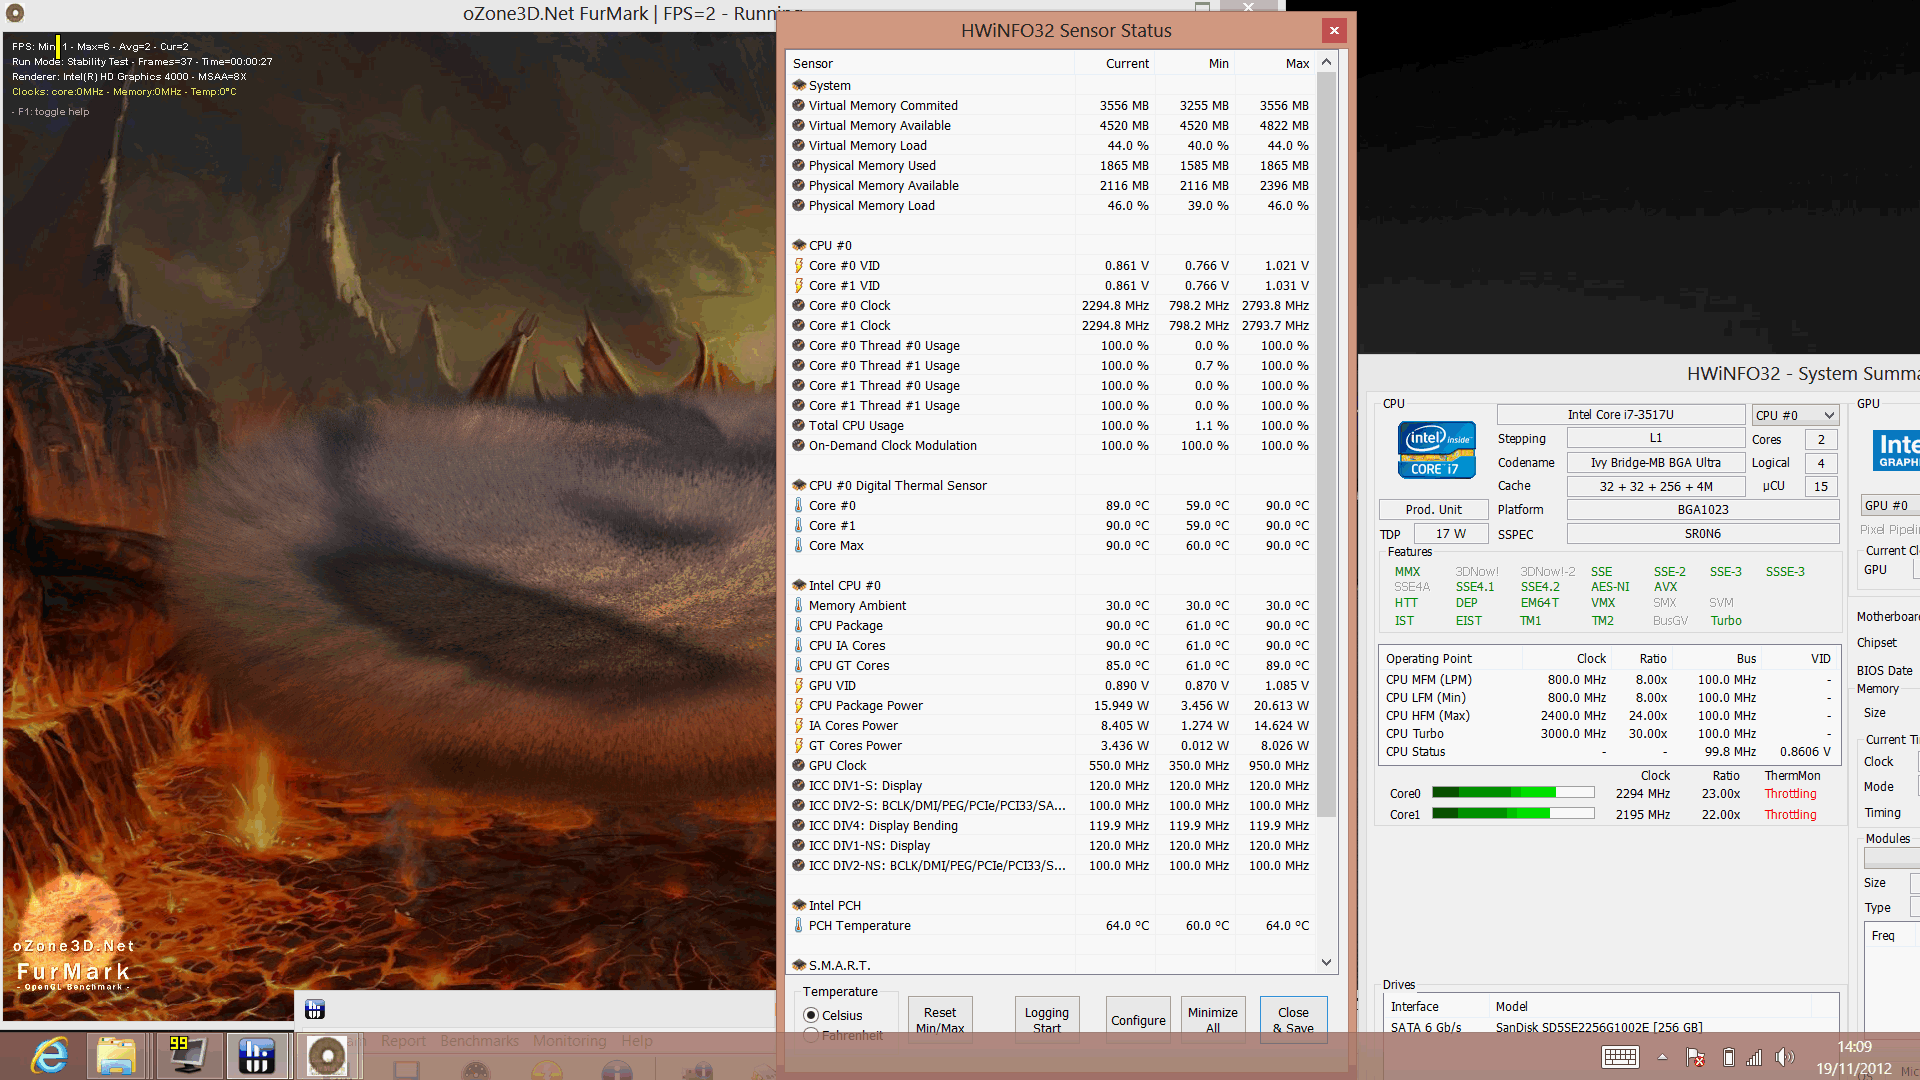
Task: Click the Logging Start button
Action: 1046,1020
